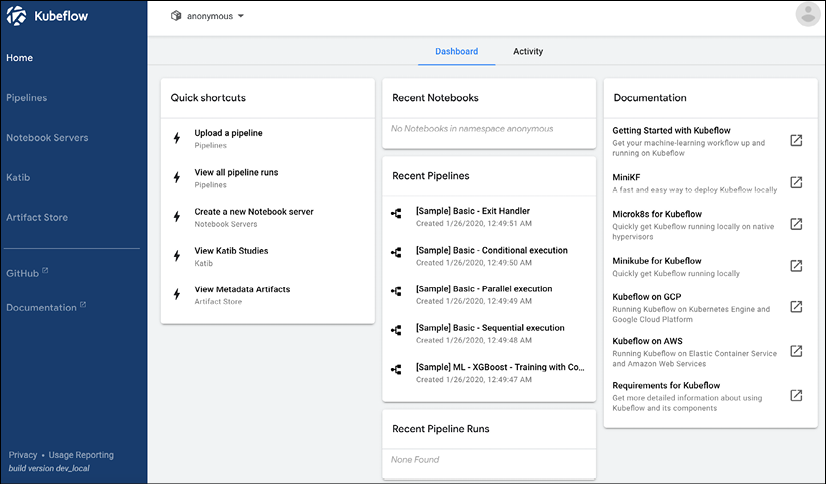Click the 'Recent Notebooks' card heading
This screenshot has width=826, height=484.
pyautogui.click(x=435, y=97)
